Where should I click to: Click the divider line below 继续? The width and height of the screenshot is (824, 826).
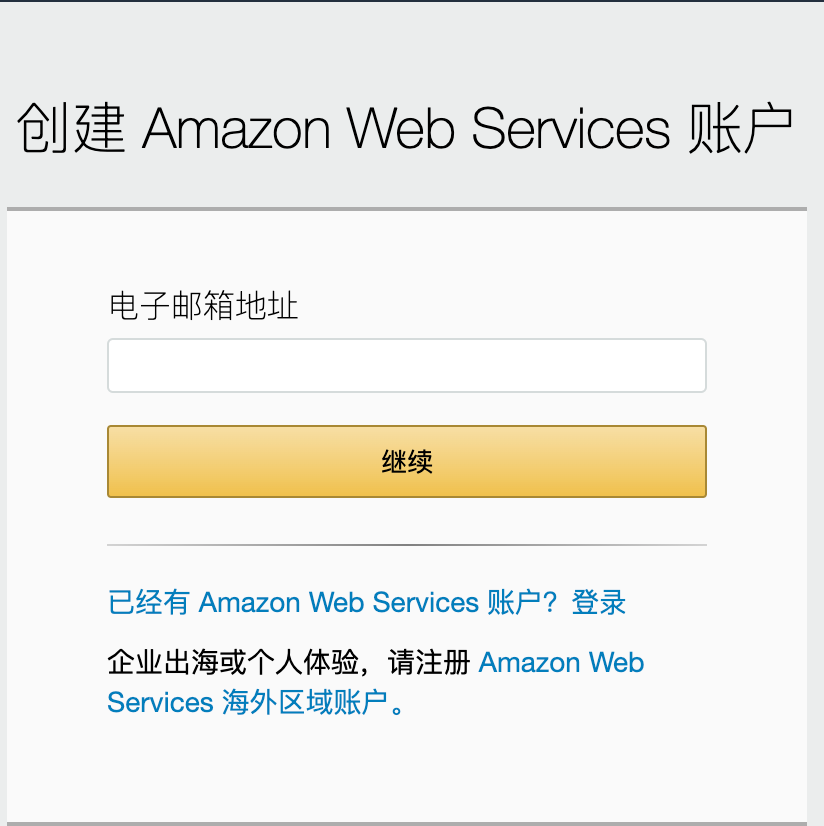(406, 545)
